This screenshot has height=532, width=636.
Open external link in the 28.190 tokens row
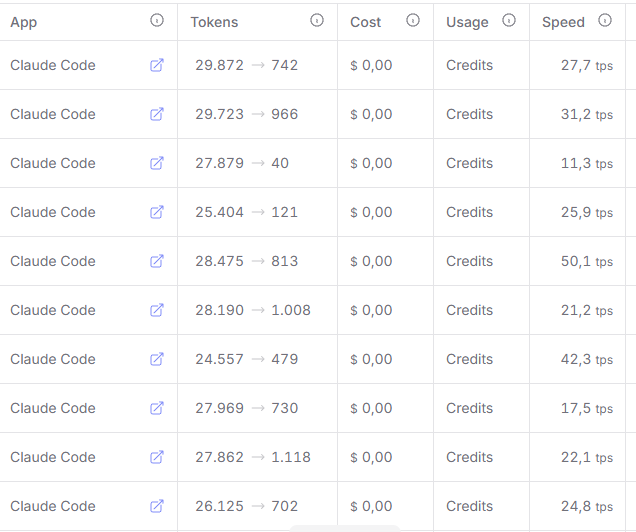pos(157,310)
